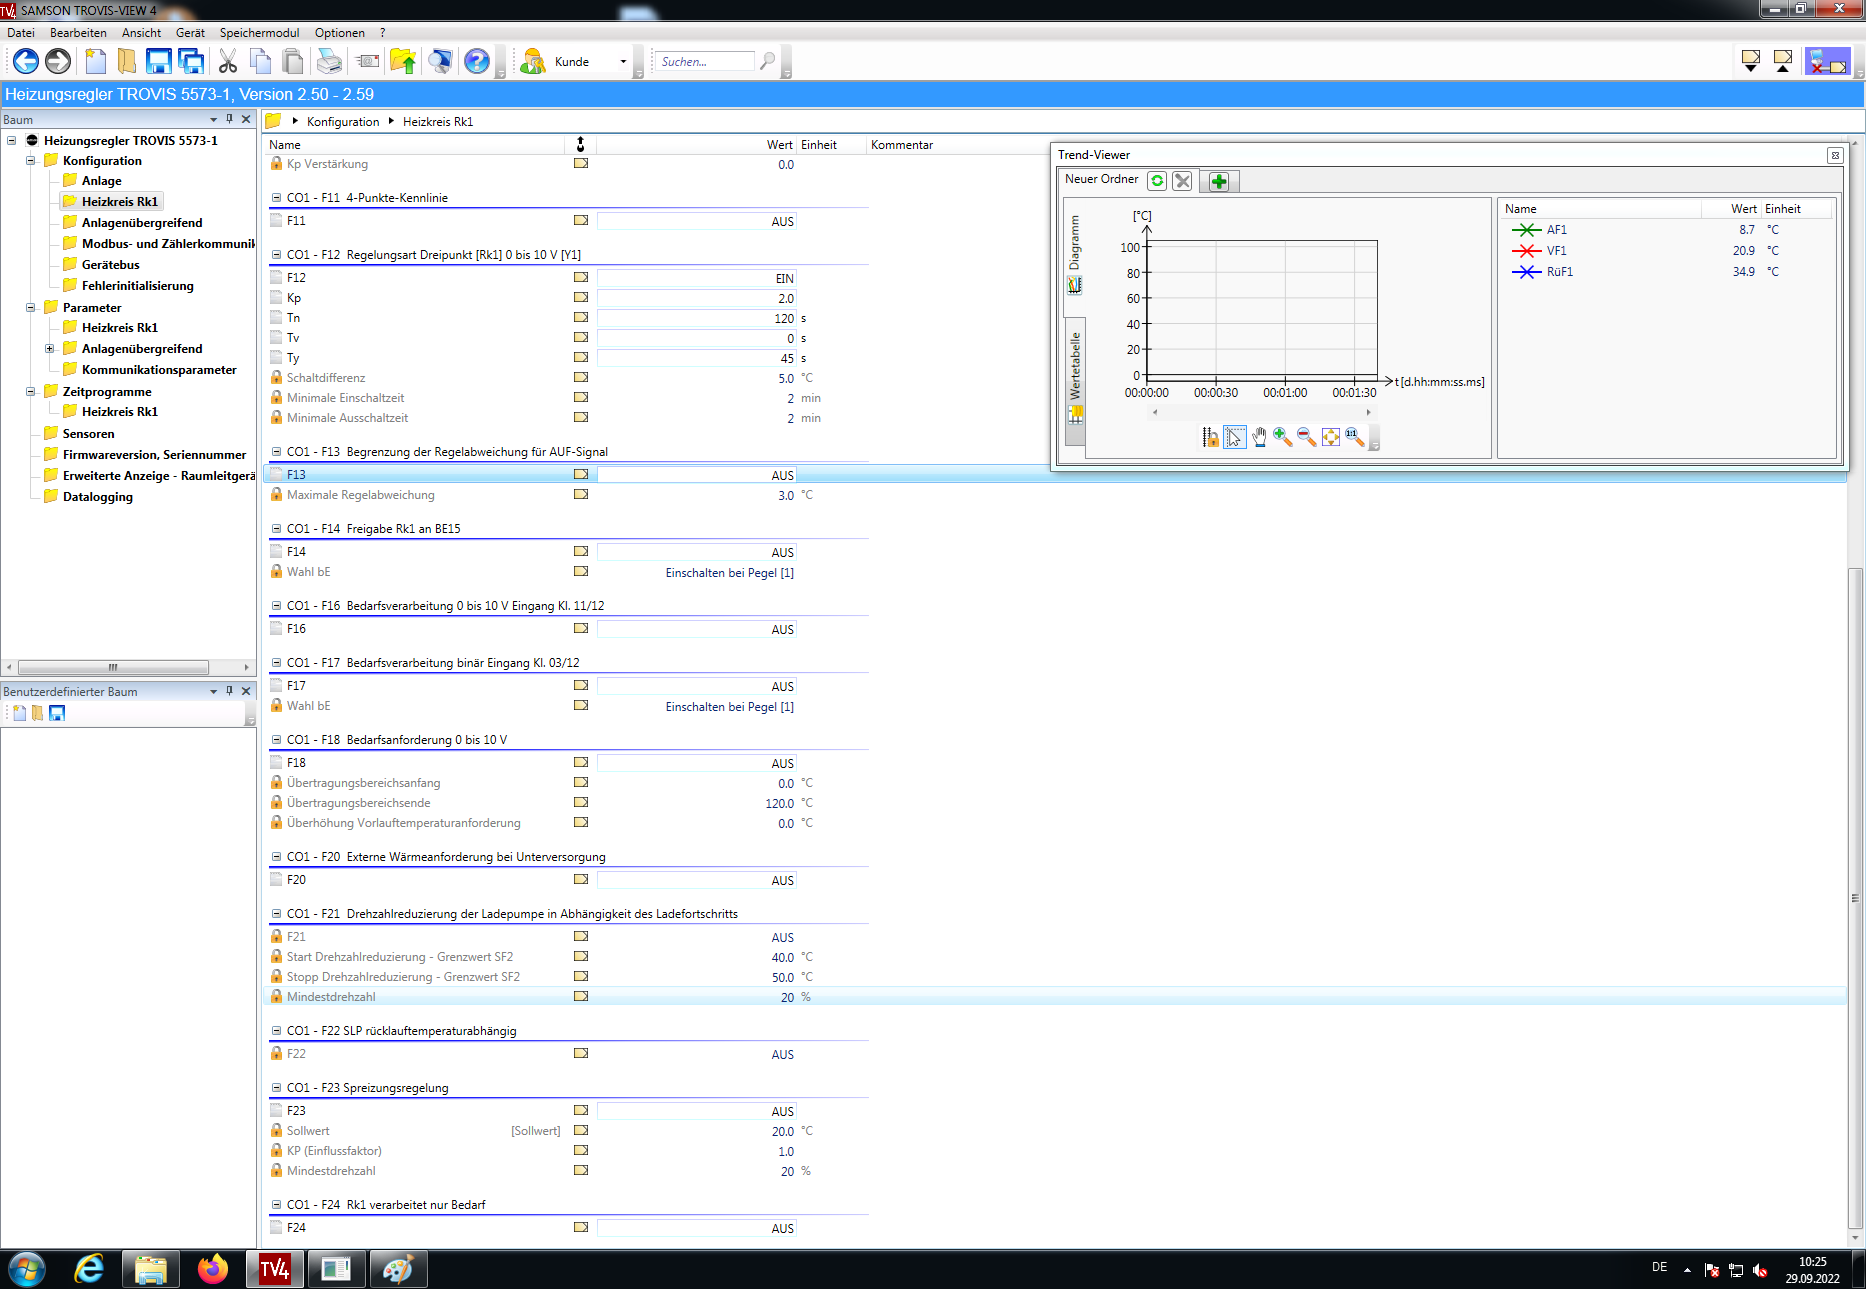The height and width of the screenshot is (1289, 1866).
Task: Open help with the blue question mark icon
Action: click(x=477, y=62)
